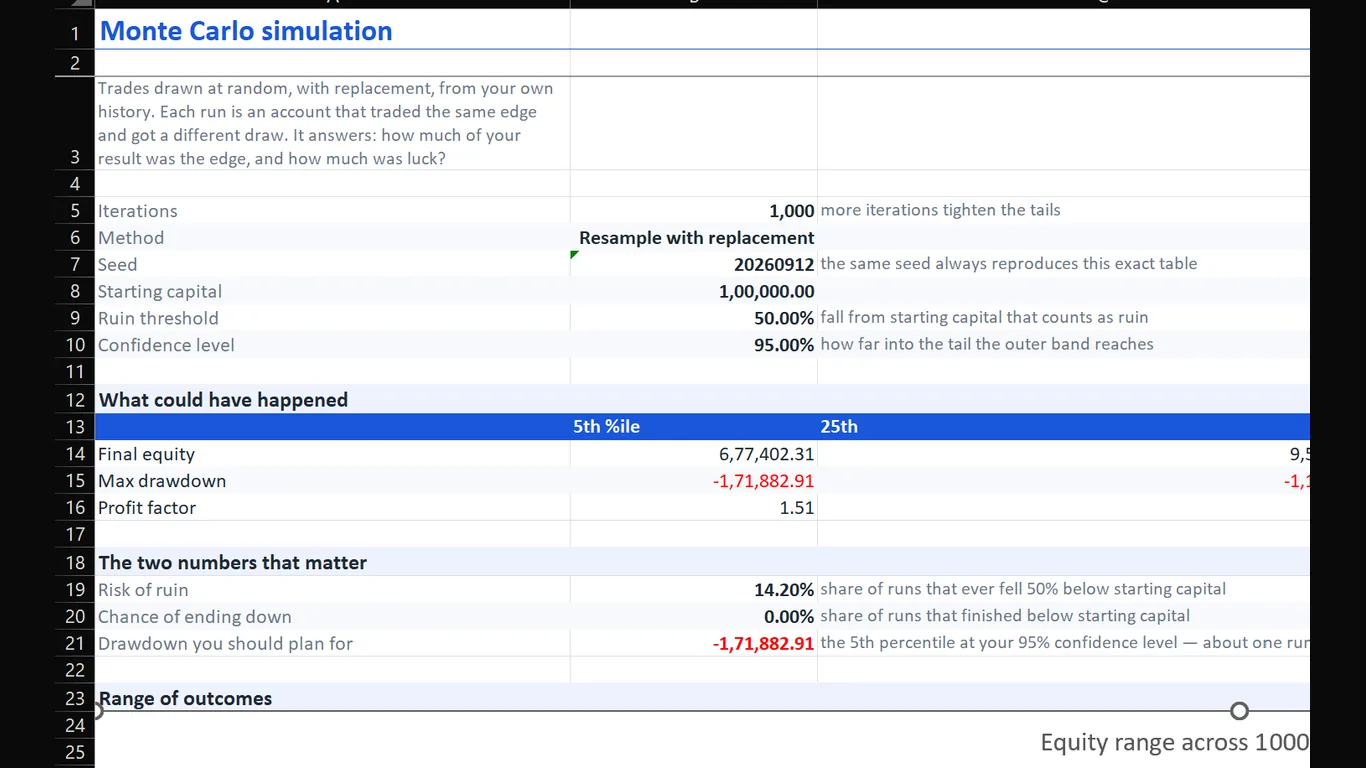Screen dimensions: 1366x768
Task: Click the description paragraph cell in row 3
Action: click(x=332, y=123)
